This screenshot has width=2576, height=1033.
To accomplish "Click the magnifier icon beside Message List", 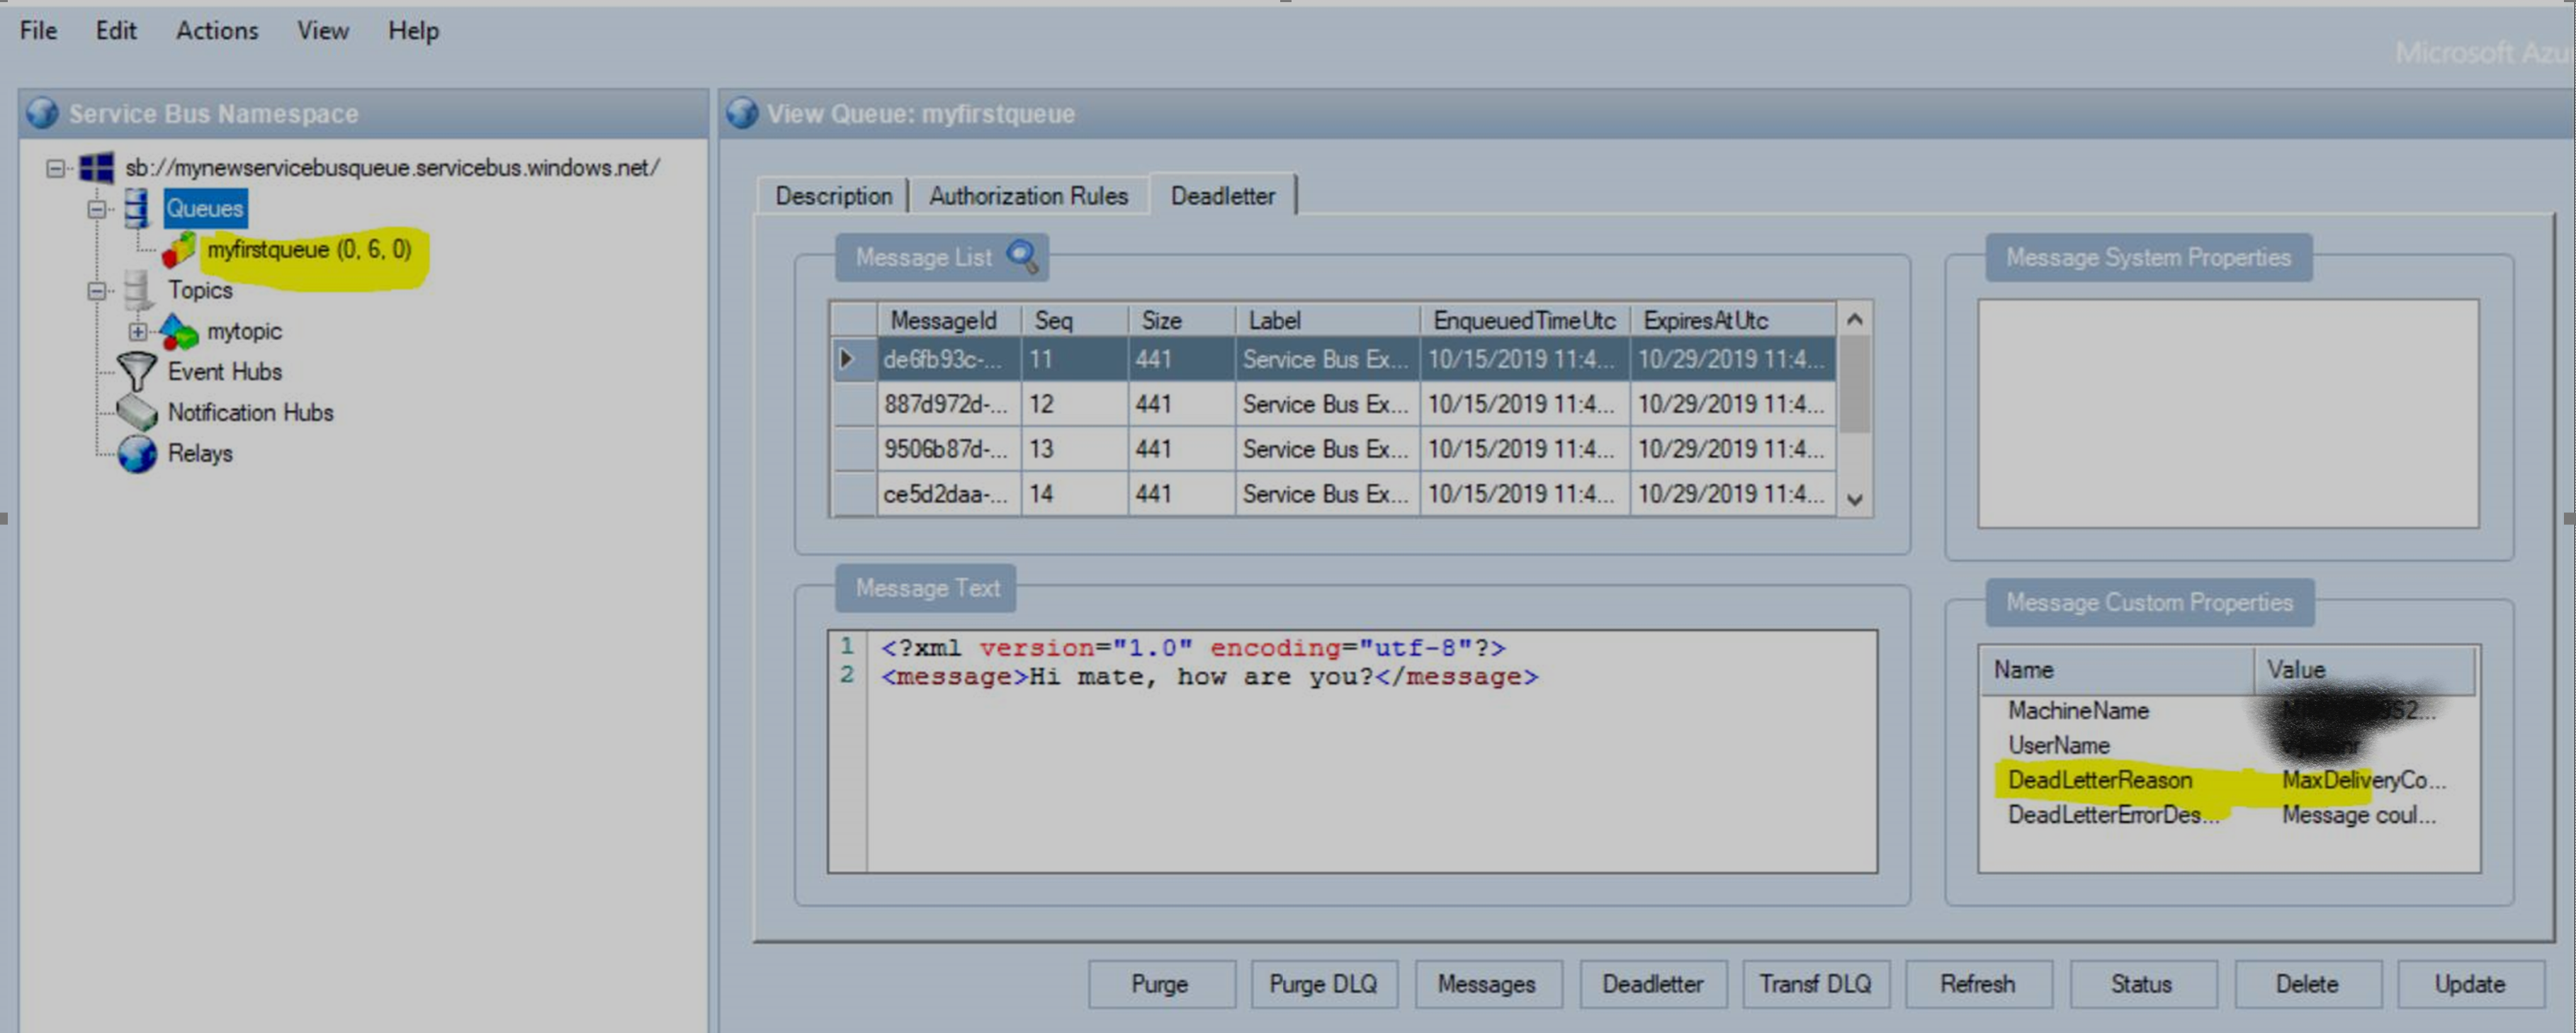I will pyautogui.click(x=1021, y=256).
